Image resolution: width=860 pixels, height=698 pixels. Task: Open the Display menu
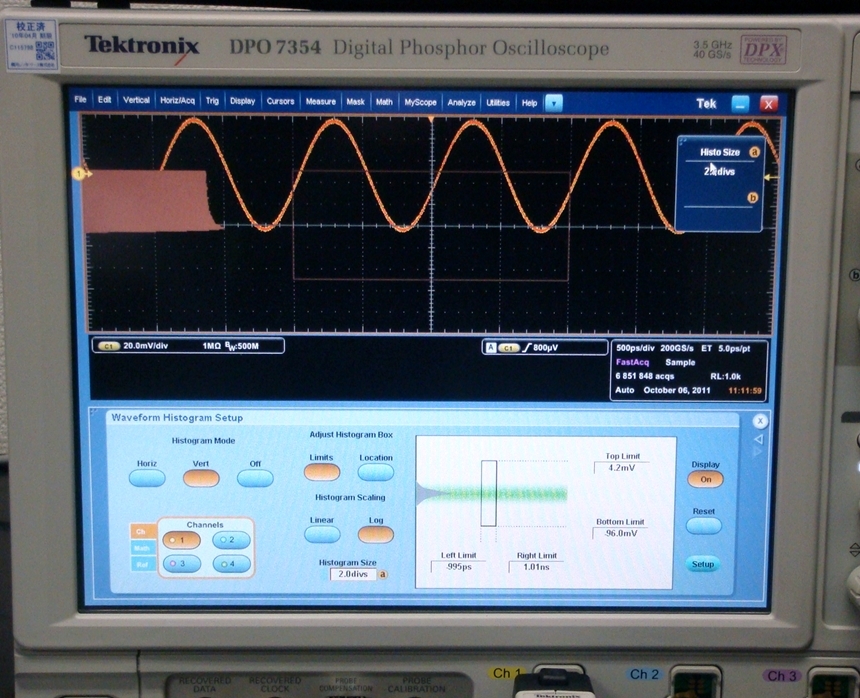[242, 101]
